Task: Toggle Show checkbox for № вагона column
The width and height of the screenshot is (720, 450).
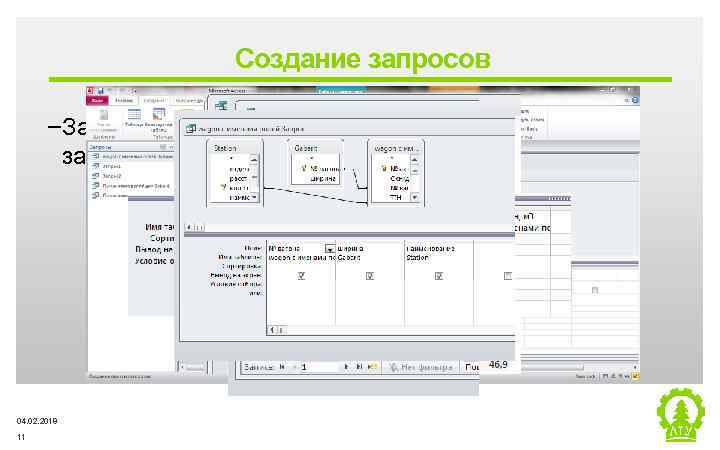Action: tap(301, 276)
